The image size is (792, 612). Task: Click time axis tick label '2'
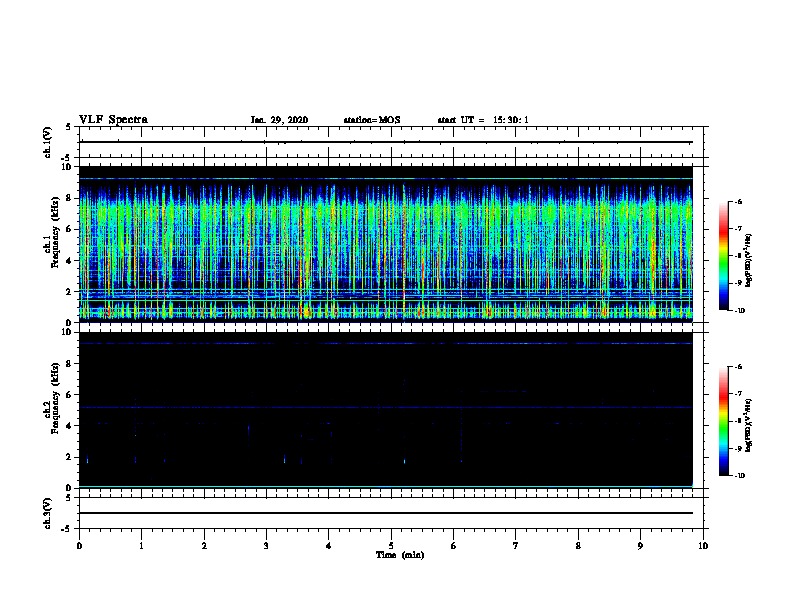(204, 546)
